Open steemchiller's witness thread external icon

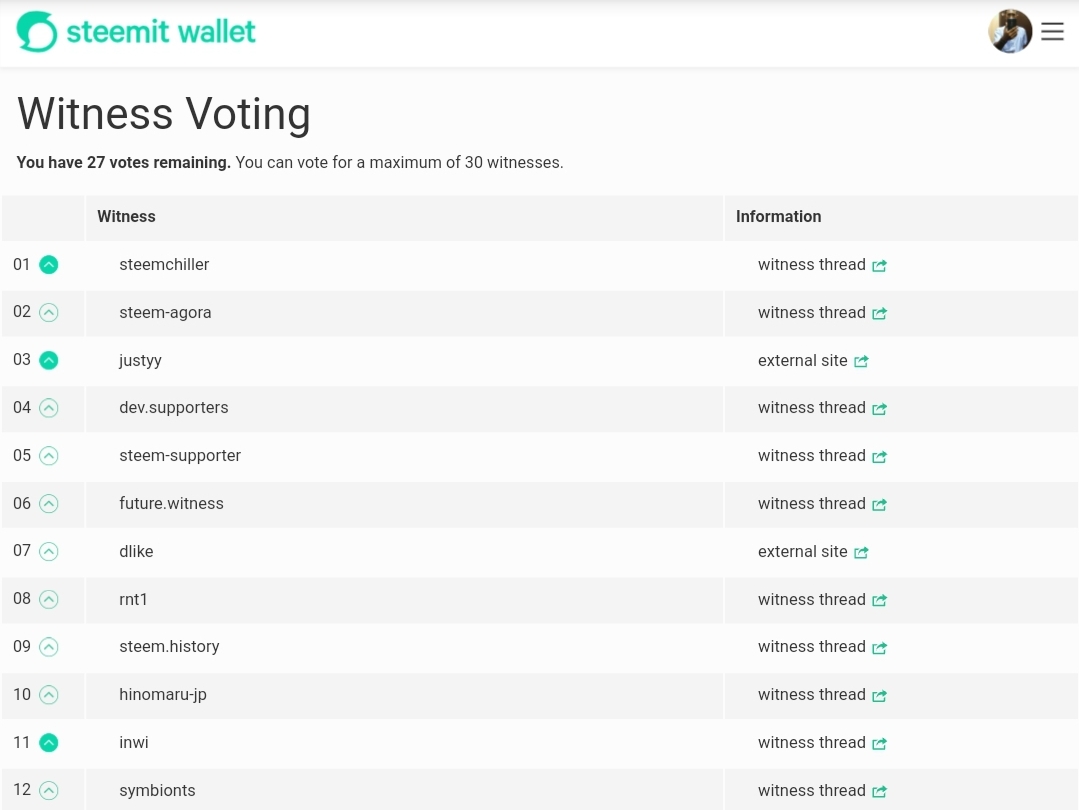880,266
